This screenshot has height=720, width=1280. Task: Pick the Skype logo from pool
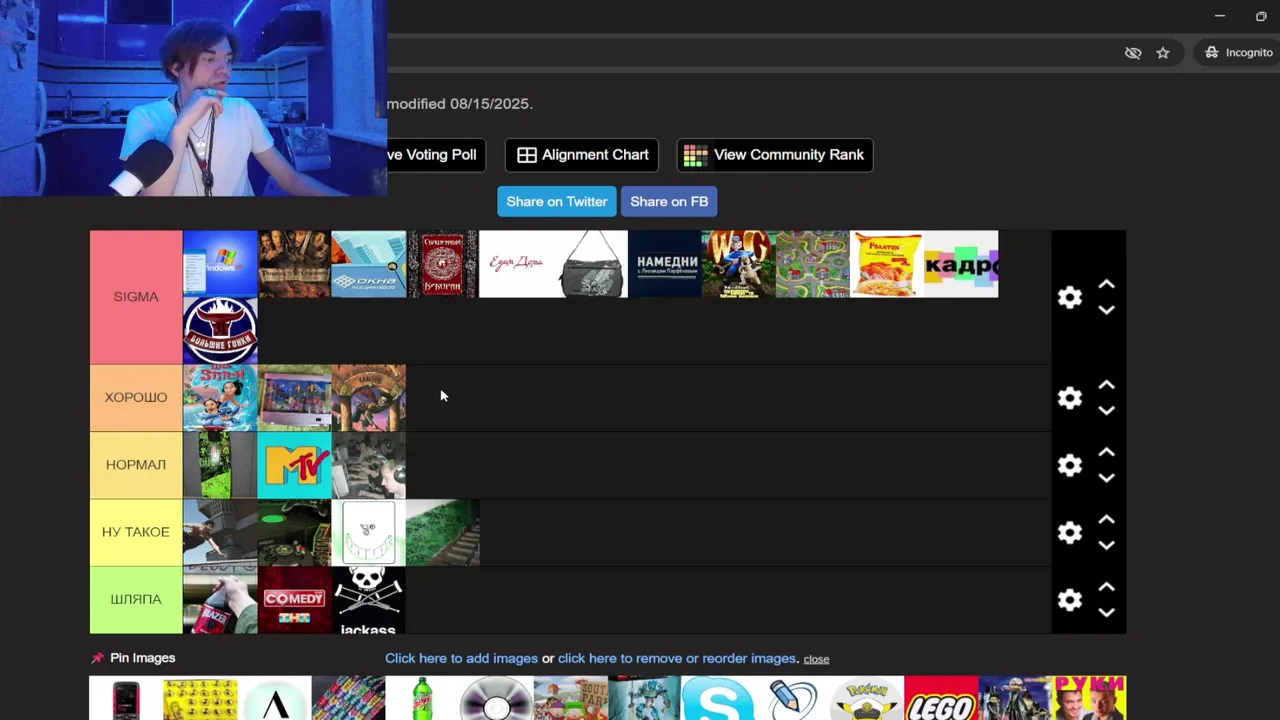pos(718,698)
